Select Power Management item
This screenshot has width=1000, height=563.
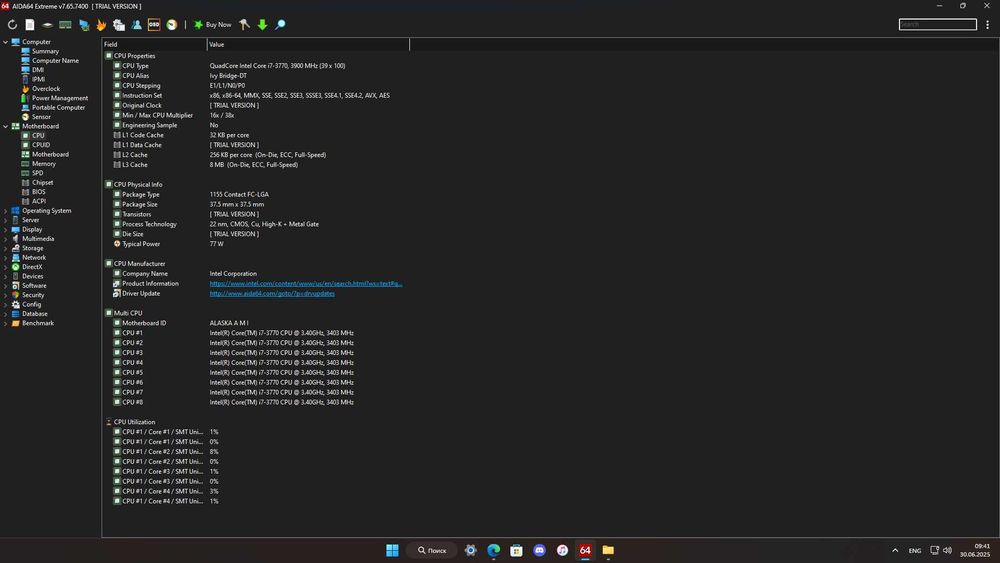[60, 98]
